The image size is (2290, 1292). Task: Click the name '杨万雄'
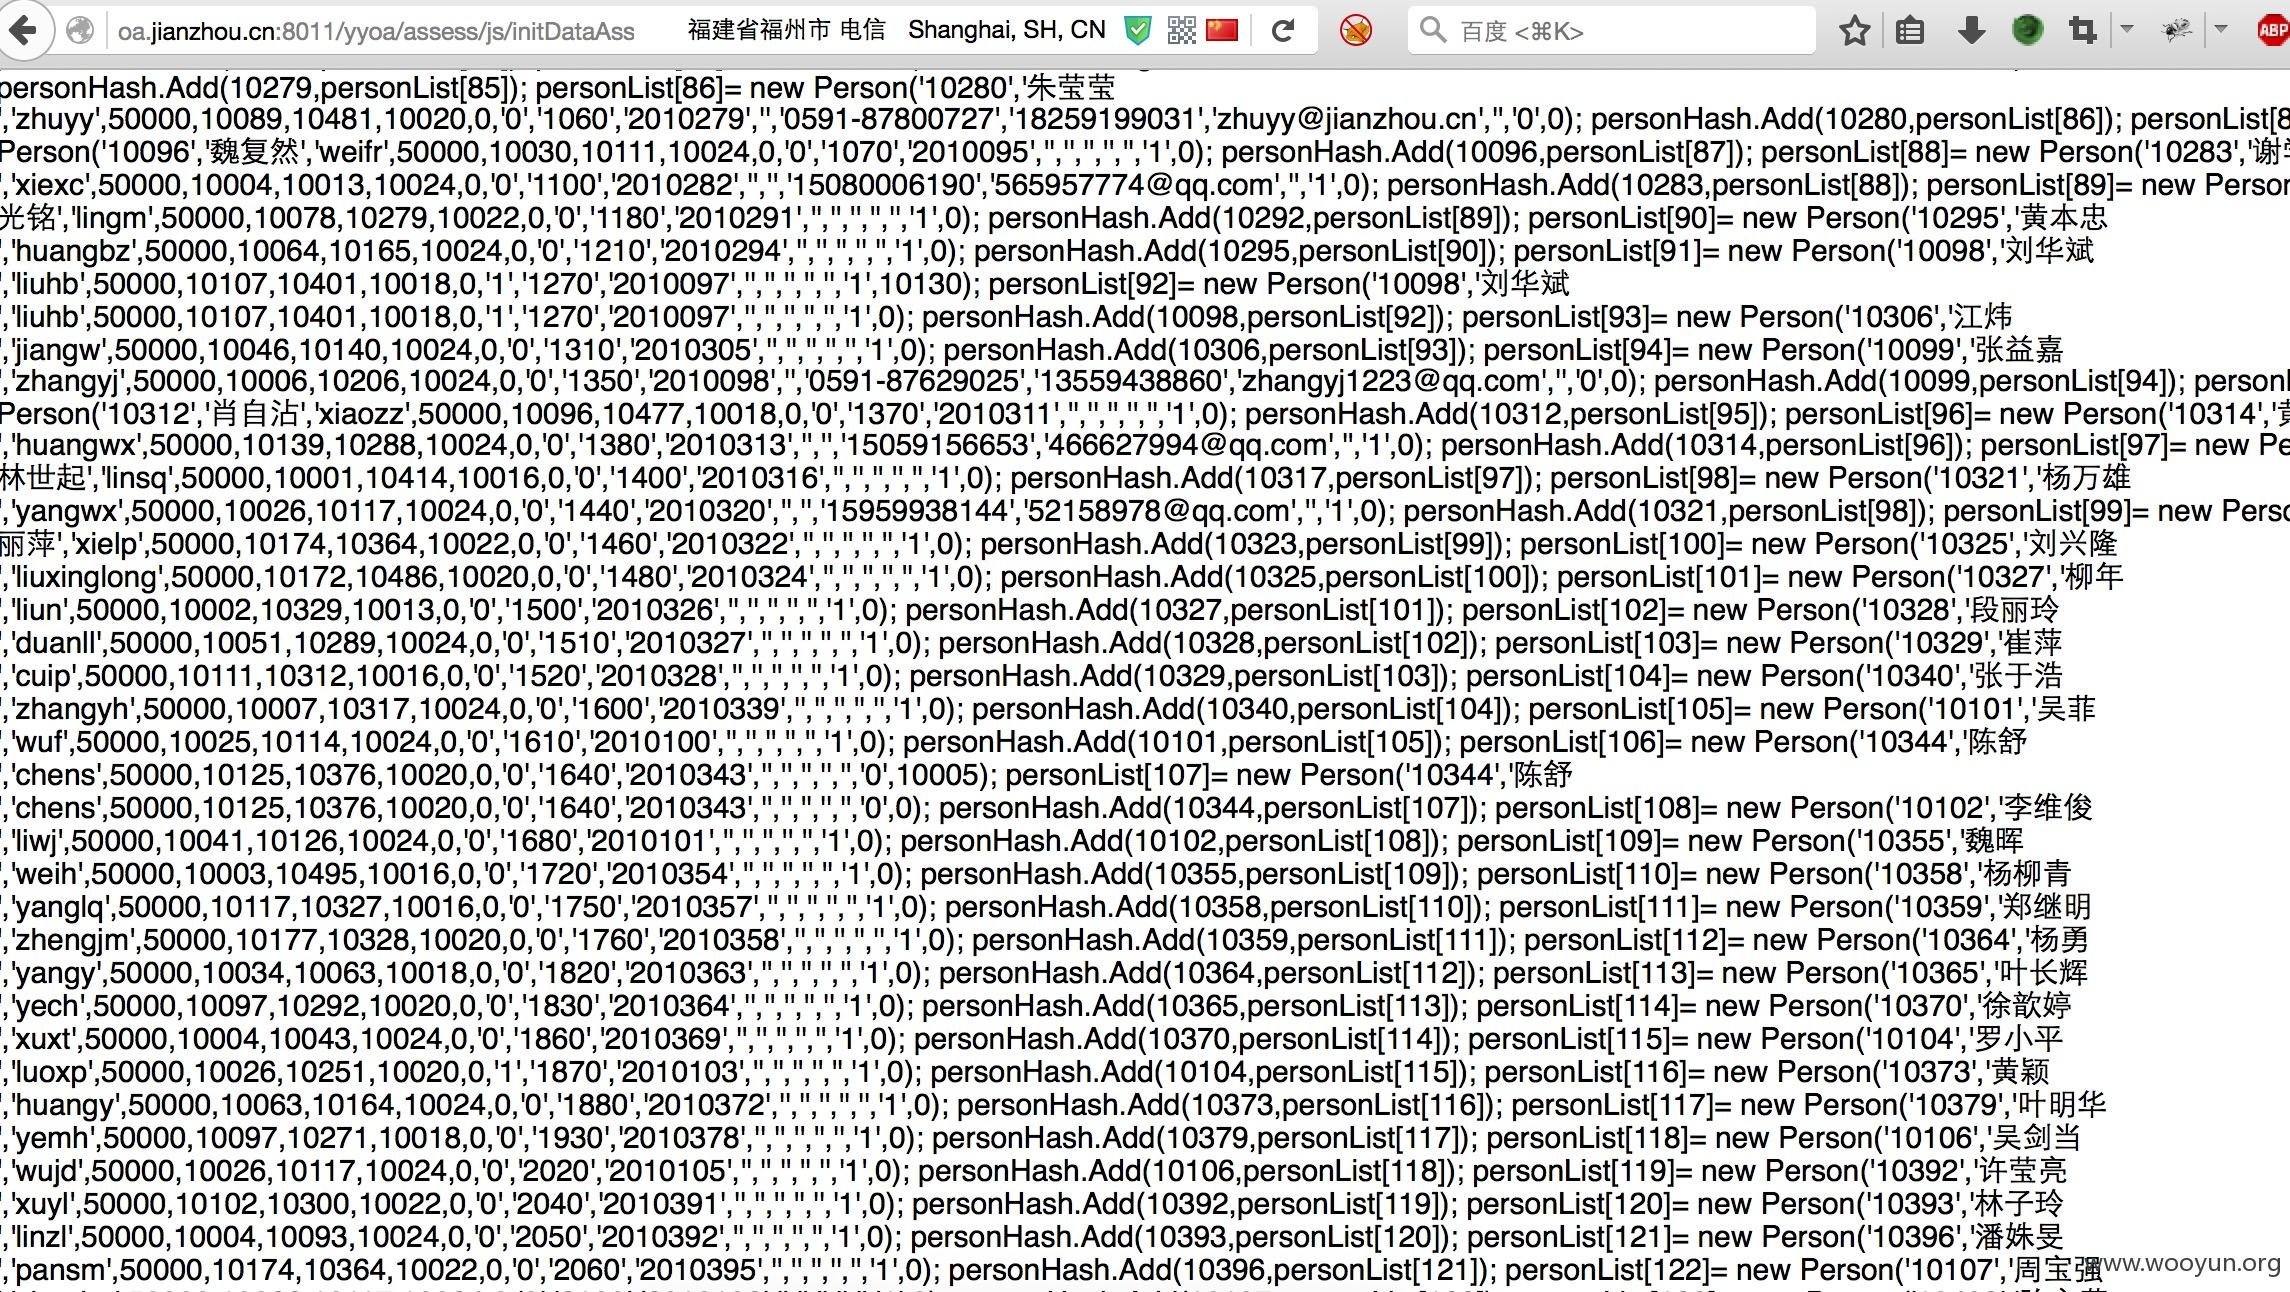pos(2085,477)
